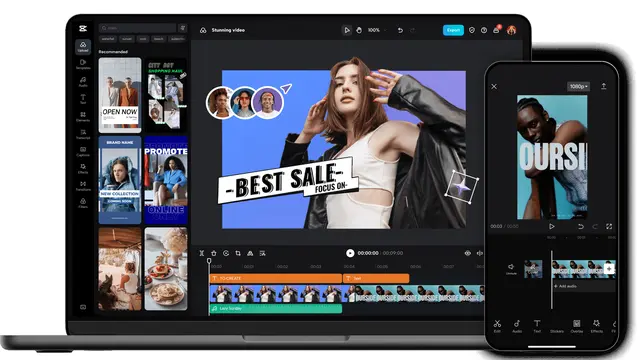Click the mirror flip tool in timeline toolbar
Image resolution: width=640 pixels, height=360 pixels.
(250, 253)
